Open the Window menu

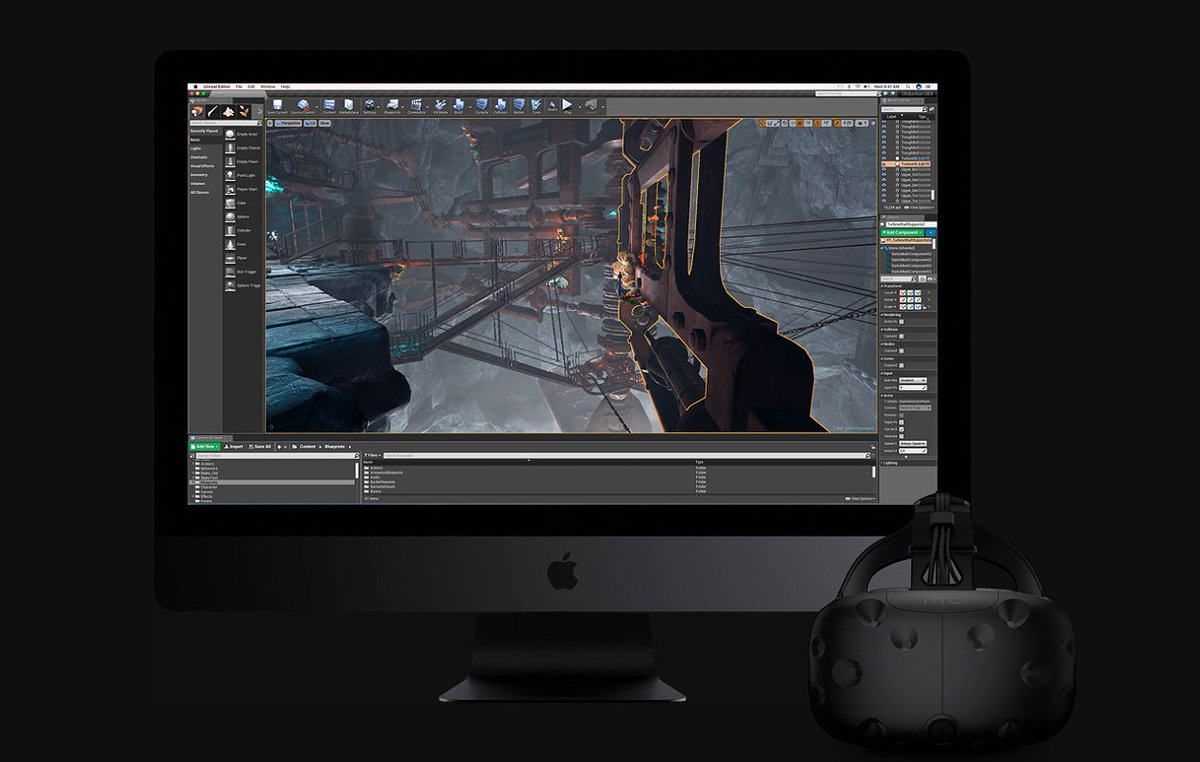coord(268,87)
